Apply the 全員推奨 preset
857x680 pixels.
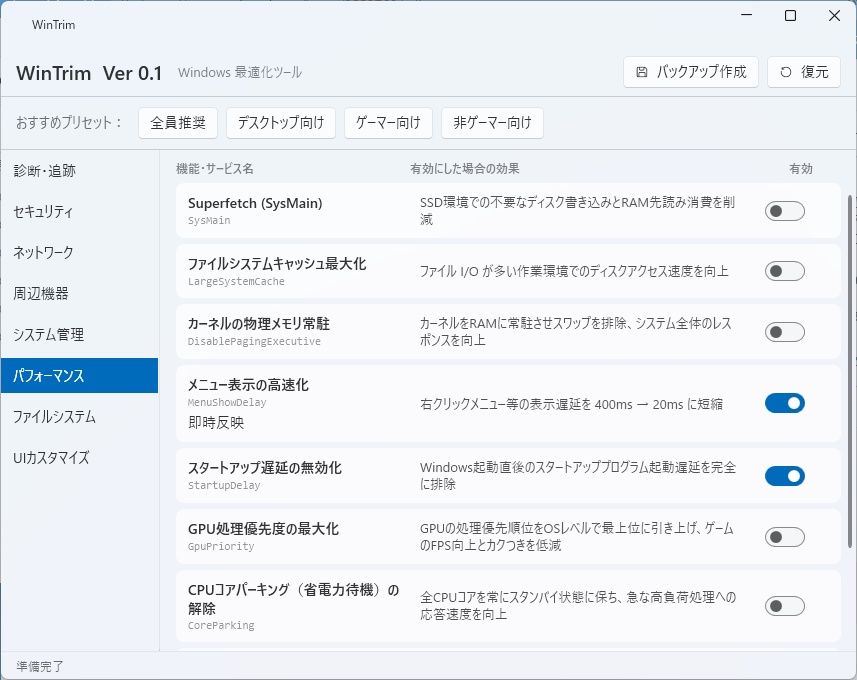178,122
